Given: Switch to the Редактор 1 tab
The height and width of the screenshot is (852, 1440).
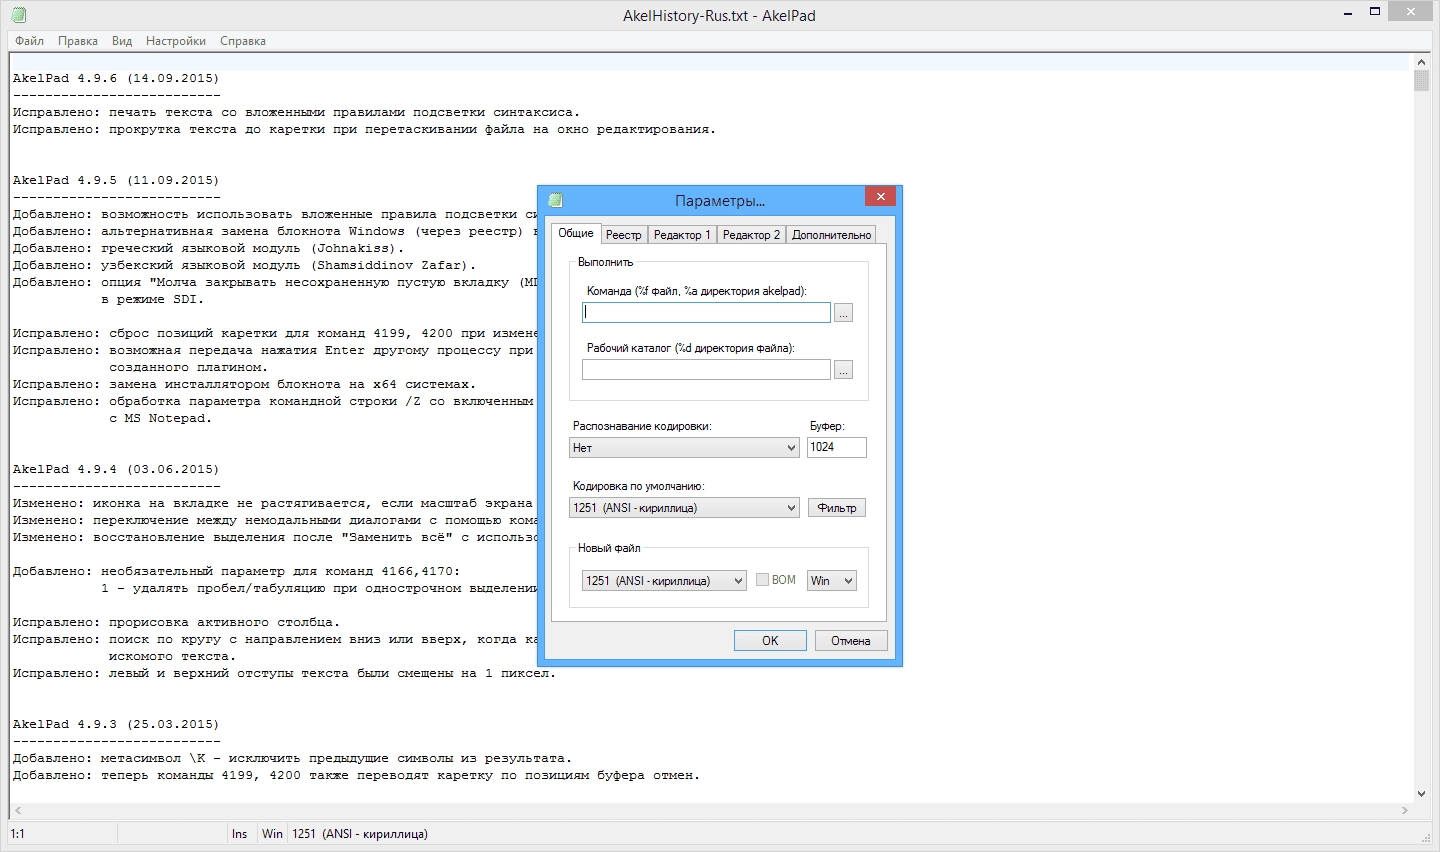Looking at the screenshot, I should click(682, 235).
